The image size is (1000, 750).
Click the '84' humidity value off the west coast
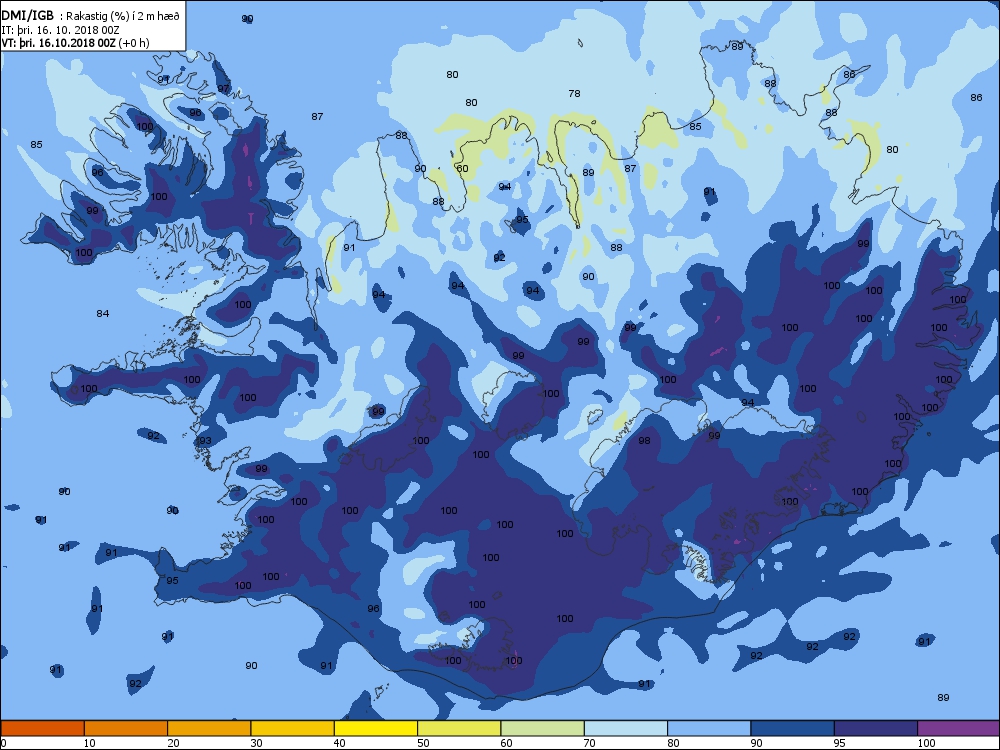click(103, 313)
